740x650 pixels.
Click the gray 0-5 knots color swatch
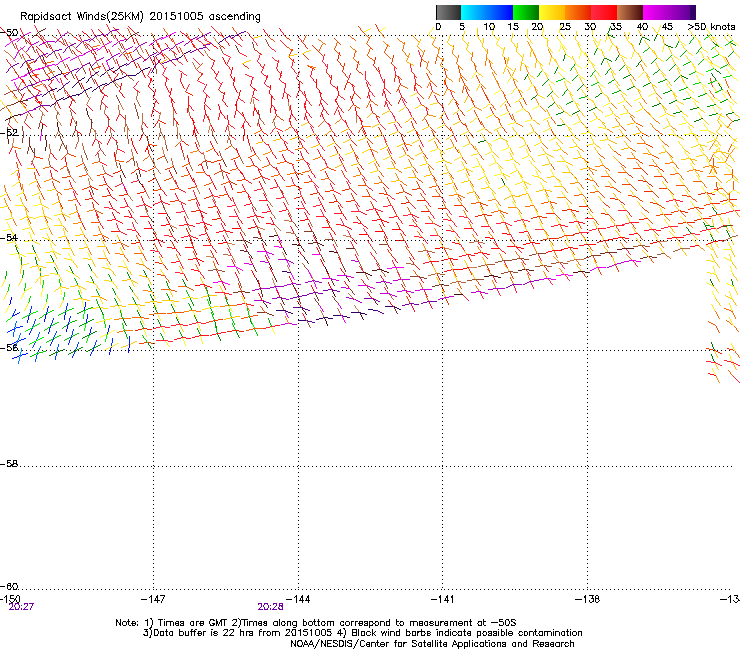(448, 12)
